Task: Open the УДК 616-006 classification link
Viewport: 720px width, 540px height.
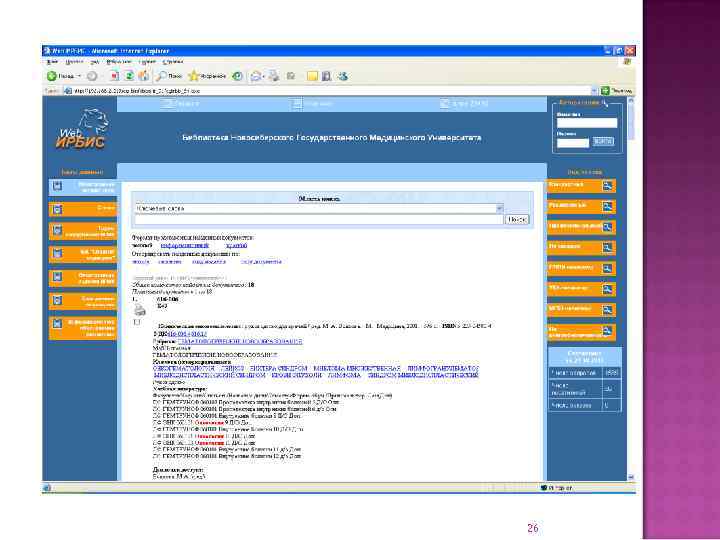Action: [x=187, y=334]
